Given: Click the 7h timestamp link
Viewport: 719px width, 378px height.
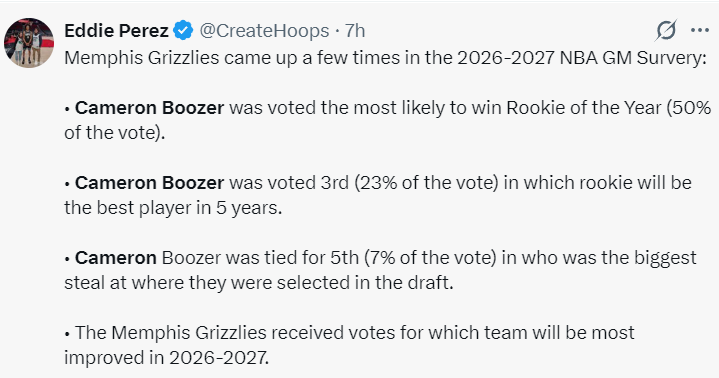Looking at the screenshot, I should (x=355, y=31).
